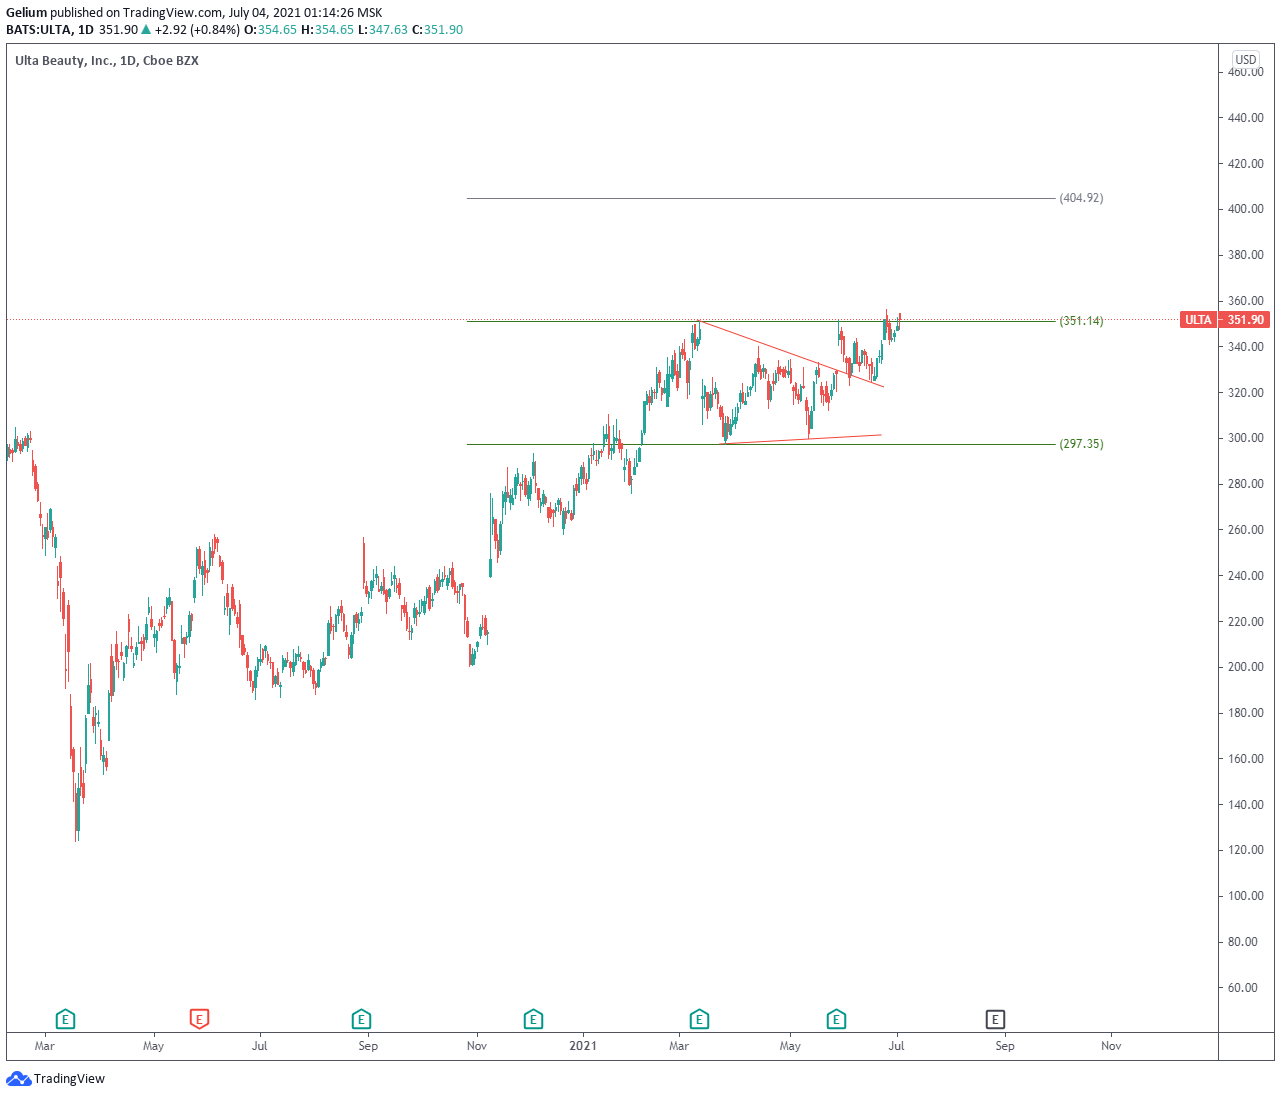Click the Gelium author name
The width and height of the screenshot is (1281, 1097).
click(x=26, y=13)
